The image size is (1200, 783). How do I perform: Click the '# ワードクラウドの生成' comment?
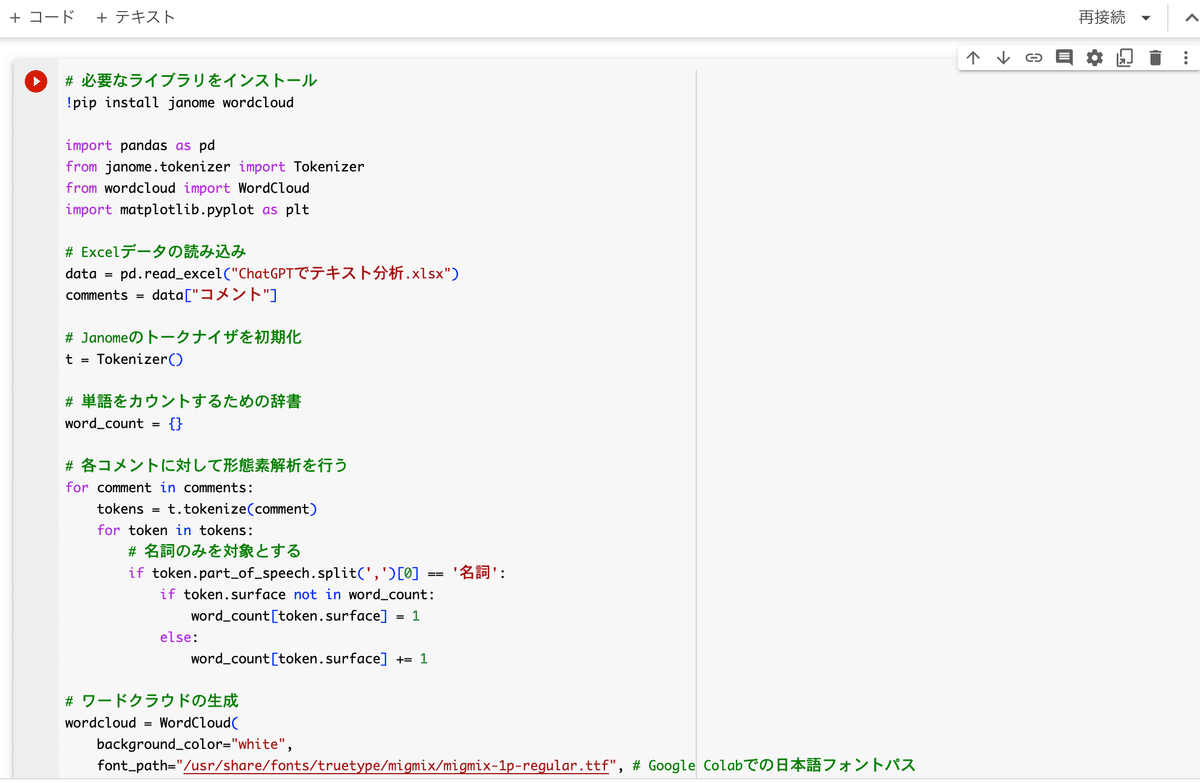tap(152, 701)
